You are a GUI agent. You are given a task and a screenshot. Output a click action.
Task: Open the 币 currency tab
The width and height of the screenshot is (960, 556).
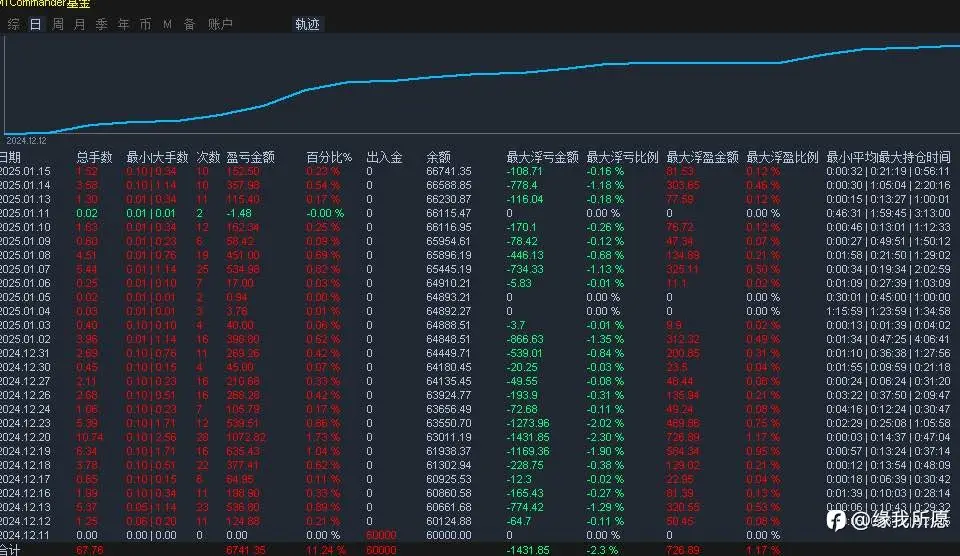tap(145, 24)
